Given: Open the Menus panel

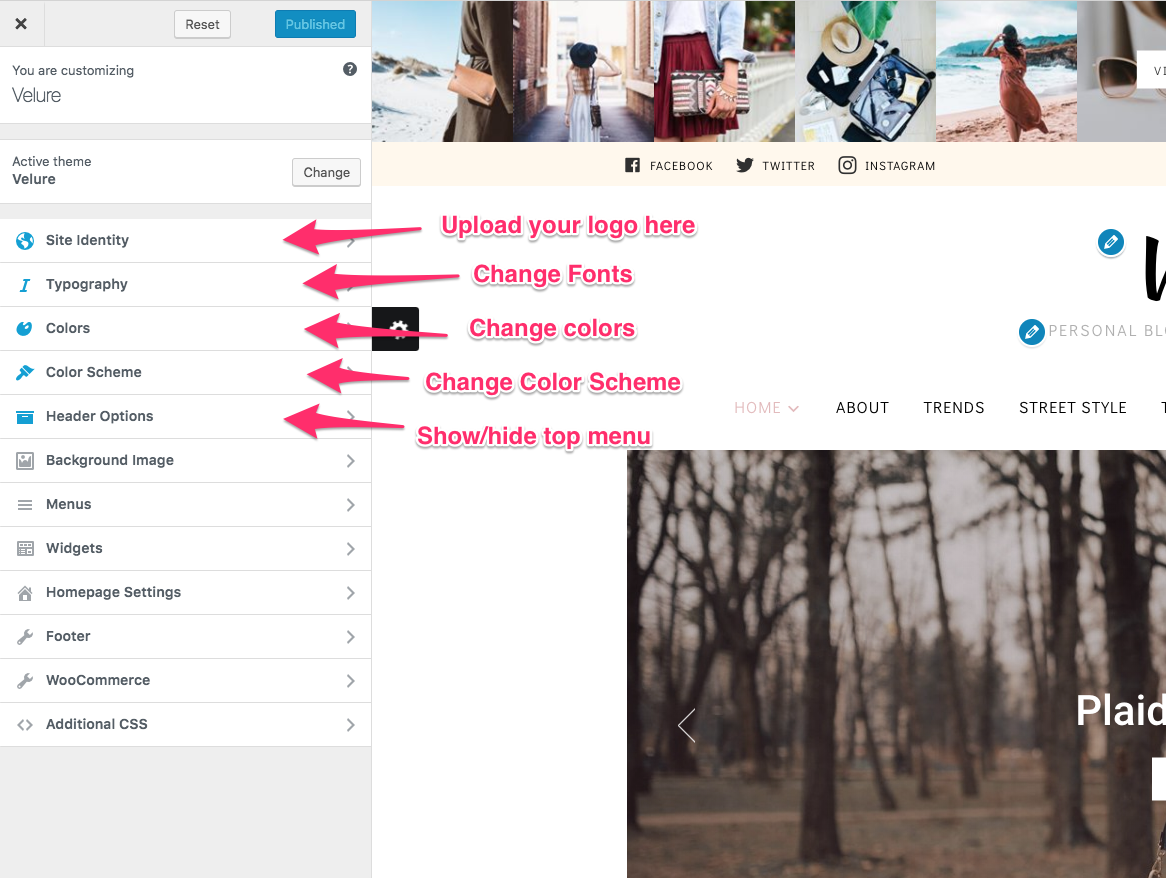Looking at the screenshot, I should 185,505.
